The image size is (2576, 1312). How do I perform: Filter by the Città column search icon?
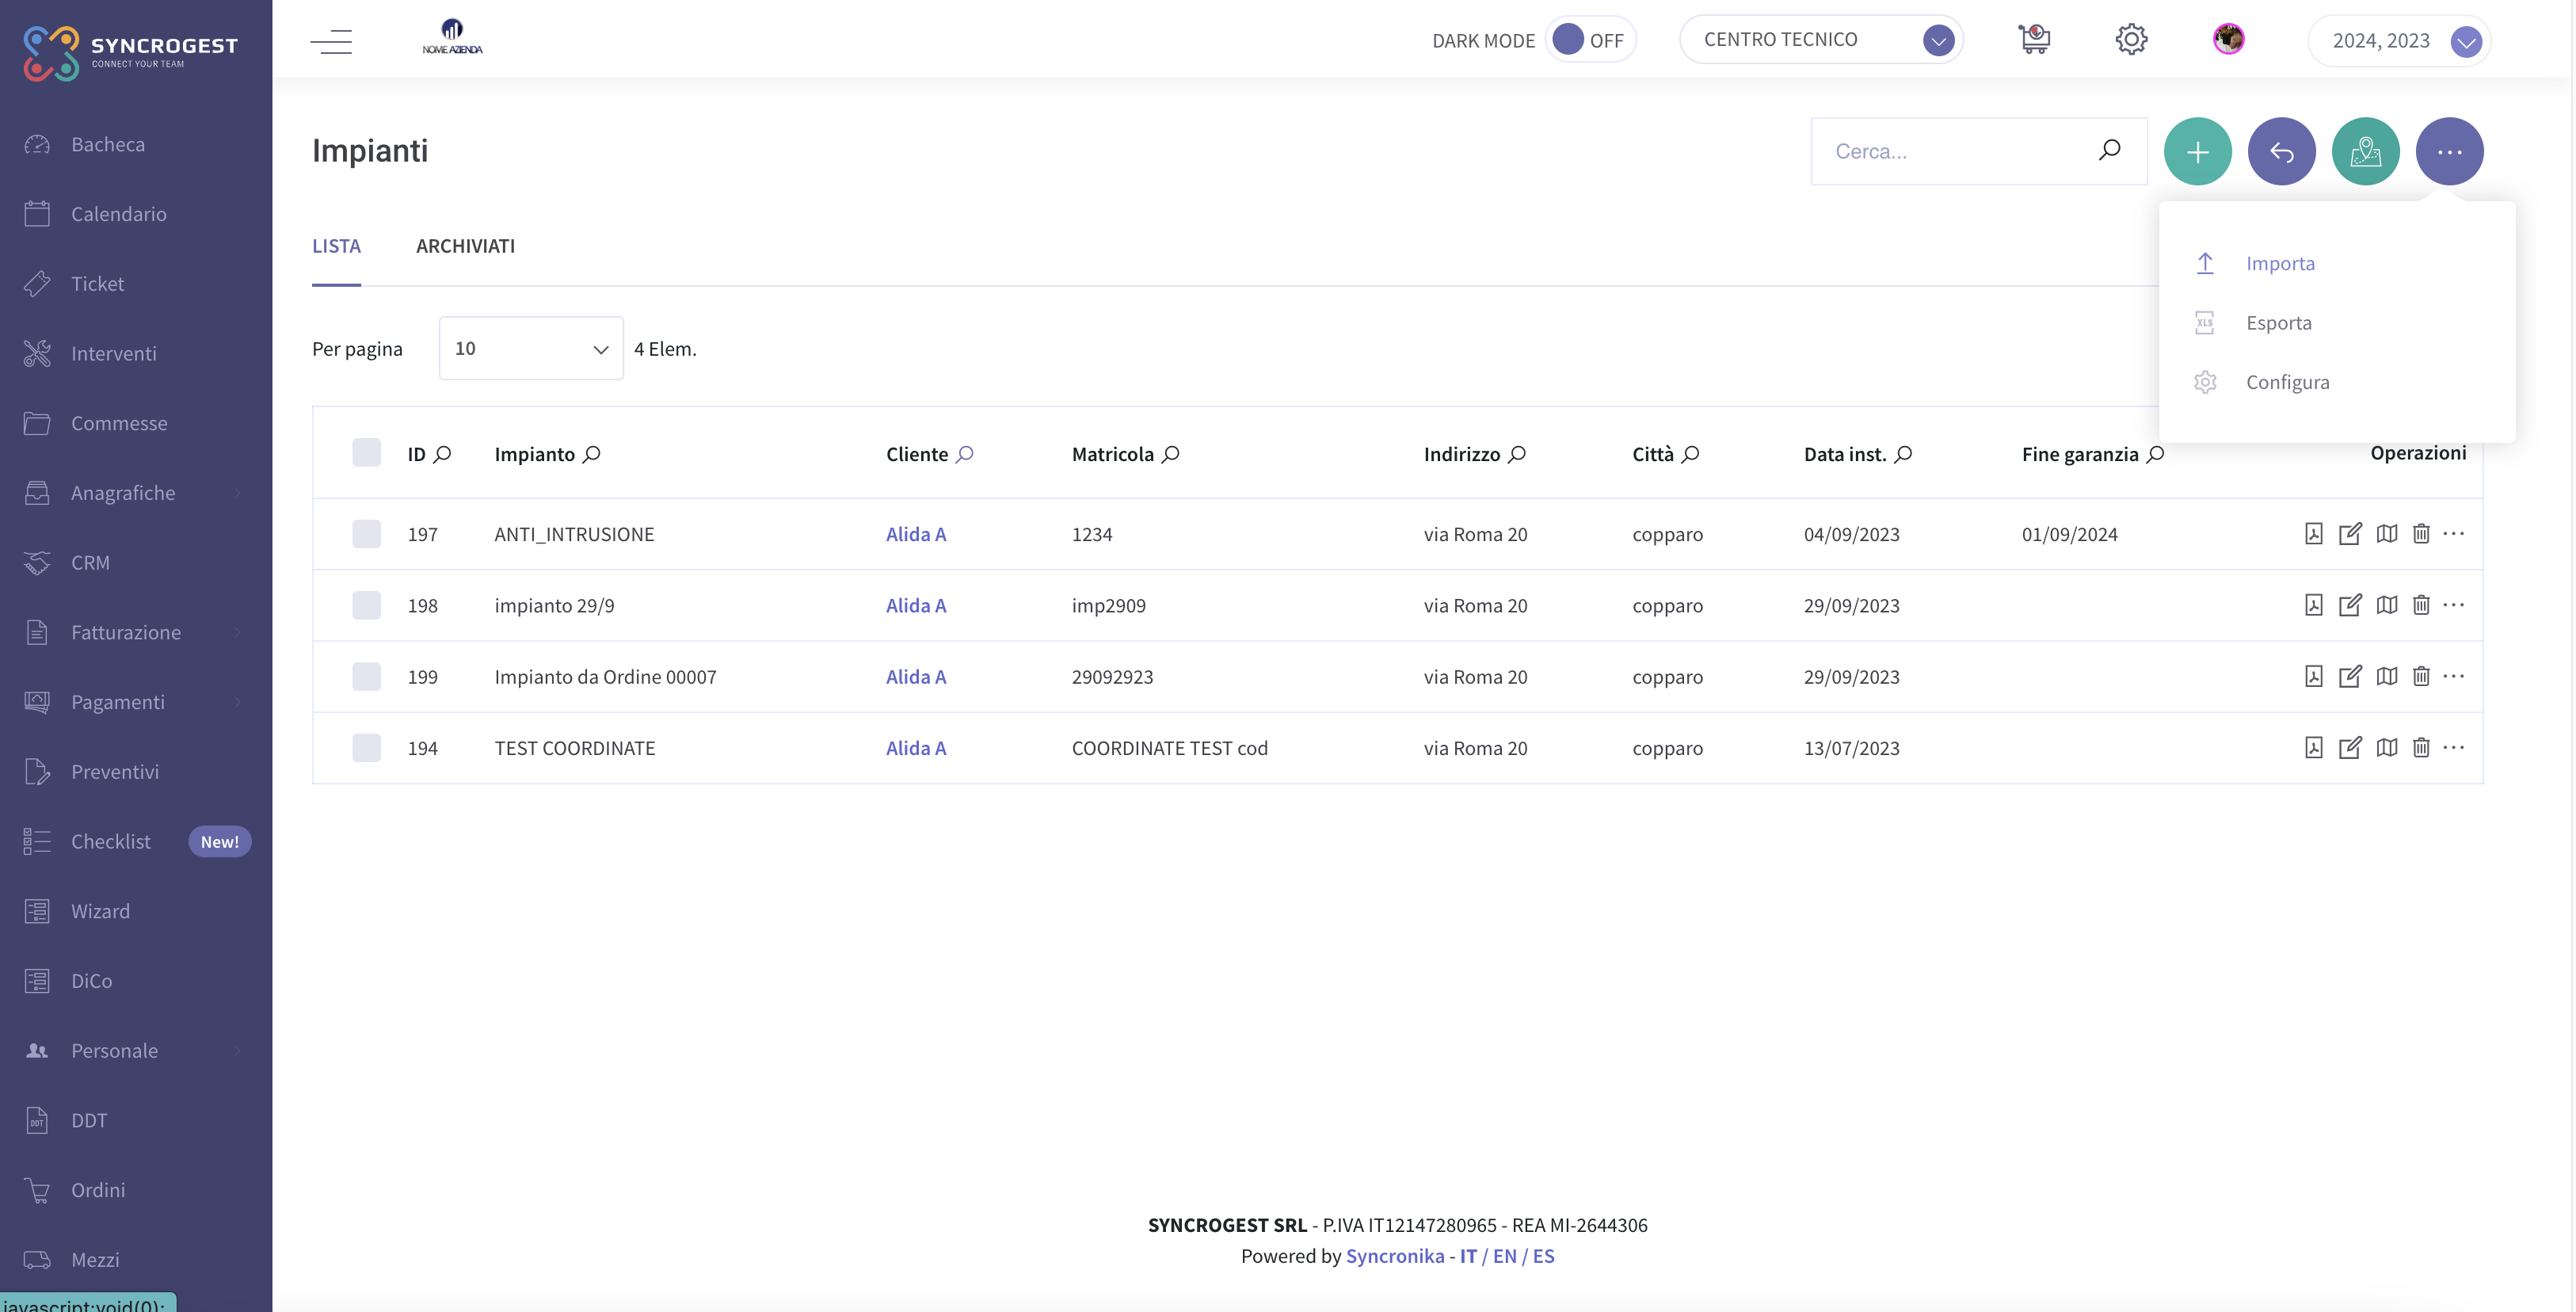pos(1689,454)
